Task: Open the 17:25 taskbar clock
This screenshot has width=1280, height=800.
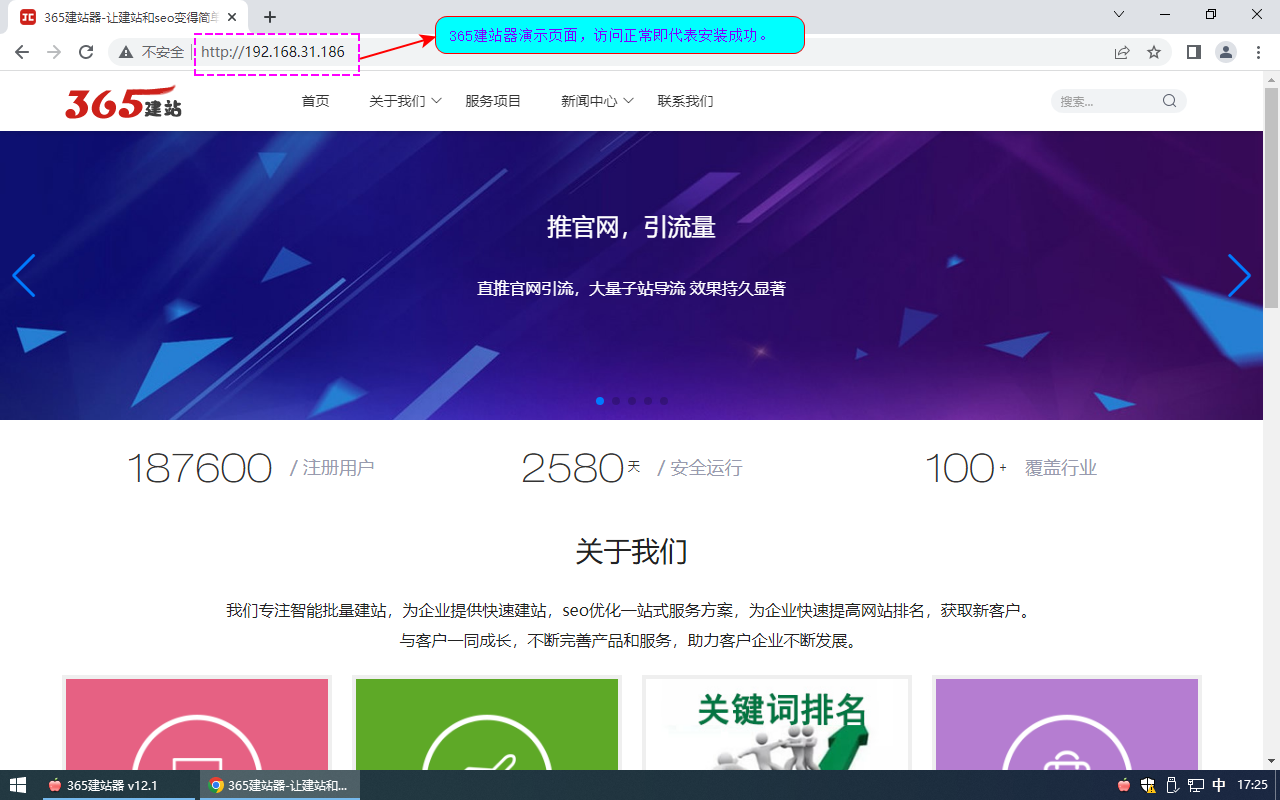Action: (x=1252, y=785)
